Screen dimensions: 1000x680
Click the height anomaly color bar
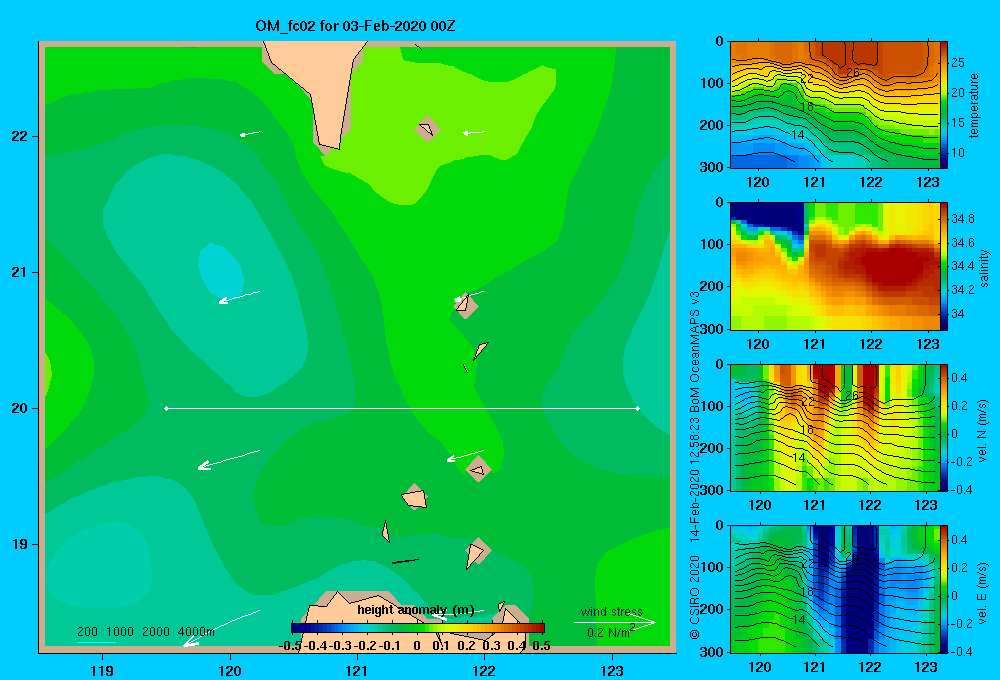[x=418, y=628]
